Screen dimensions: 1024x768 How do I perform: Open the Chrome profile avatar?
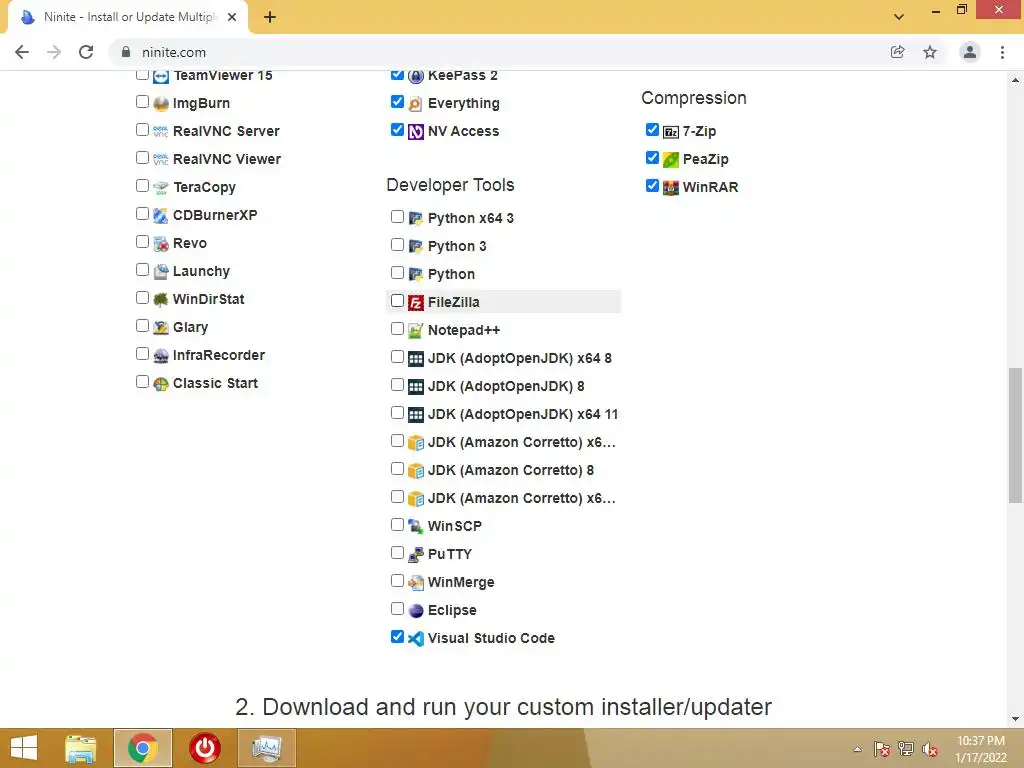pos(970,52)
